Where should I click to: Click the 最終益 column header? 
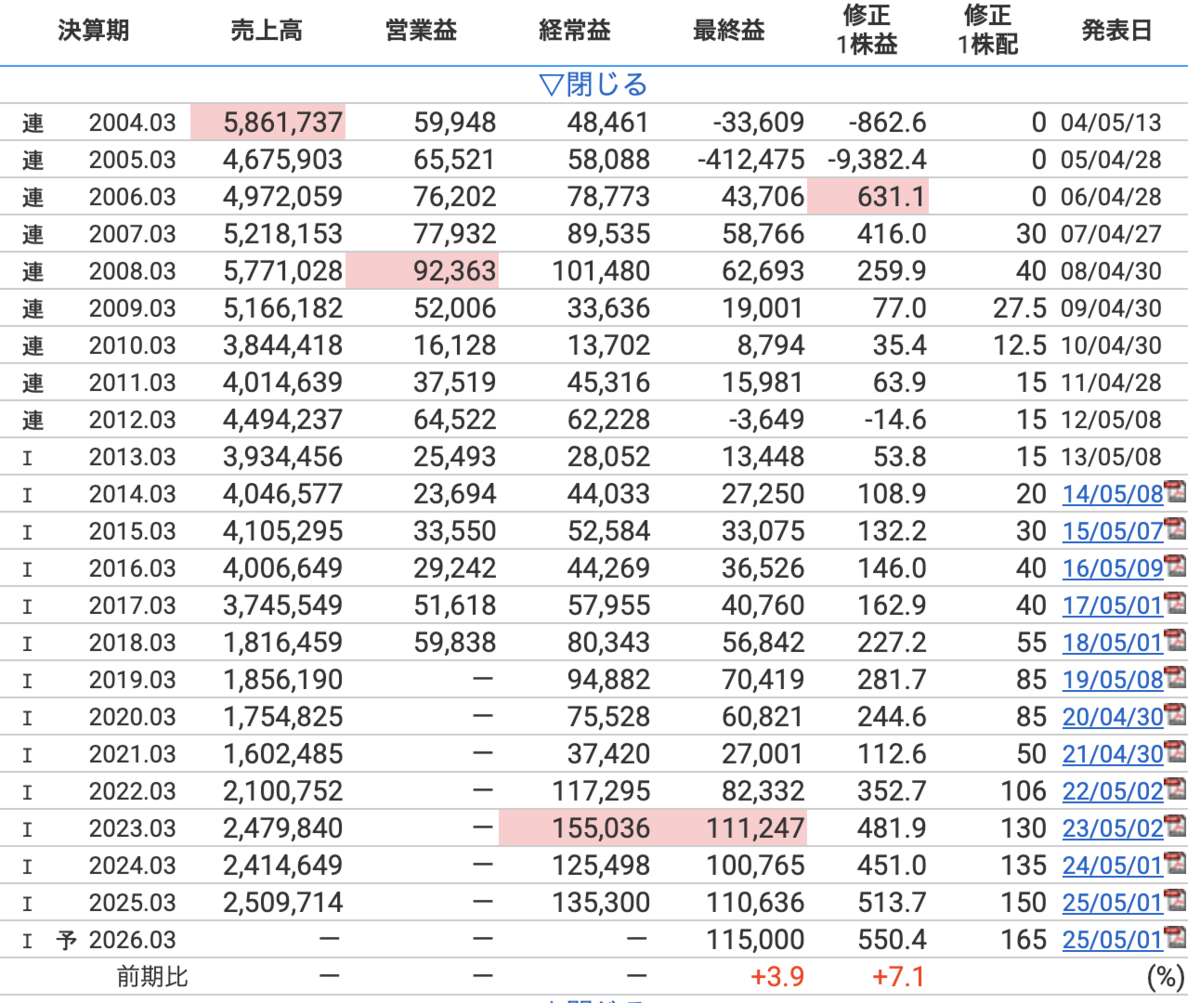729,31
